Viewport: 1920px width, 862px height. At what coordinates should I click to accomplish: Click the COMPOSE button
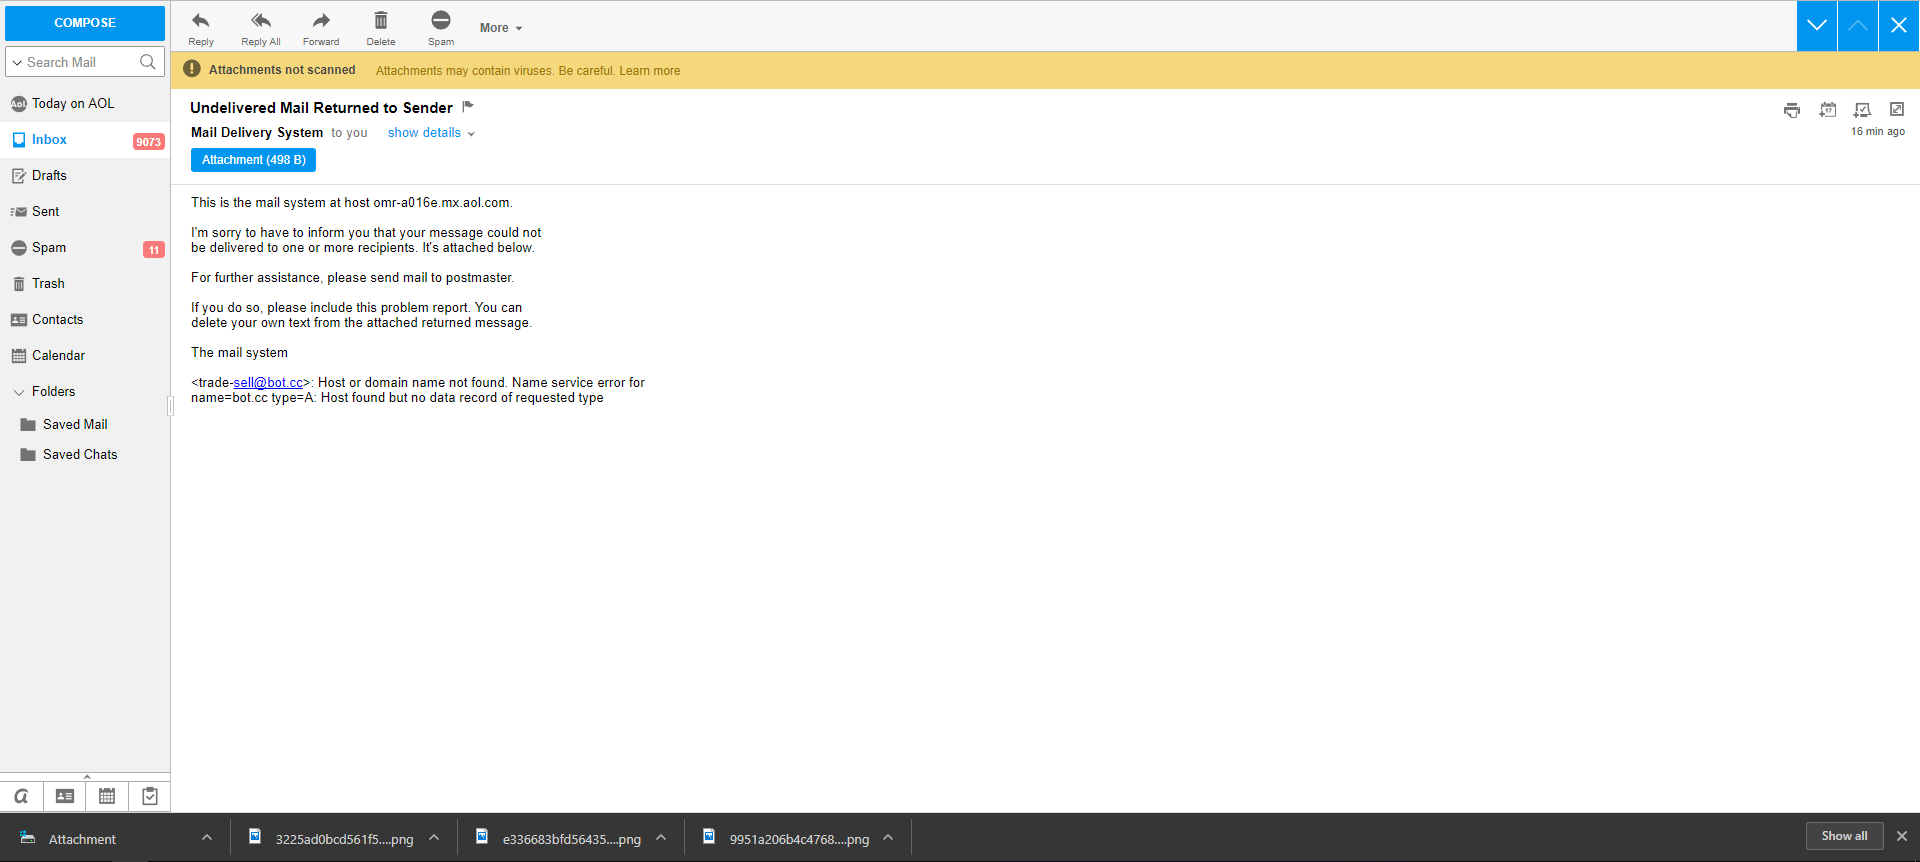[85, 23]
